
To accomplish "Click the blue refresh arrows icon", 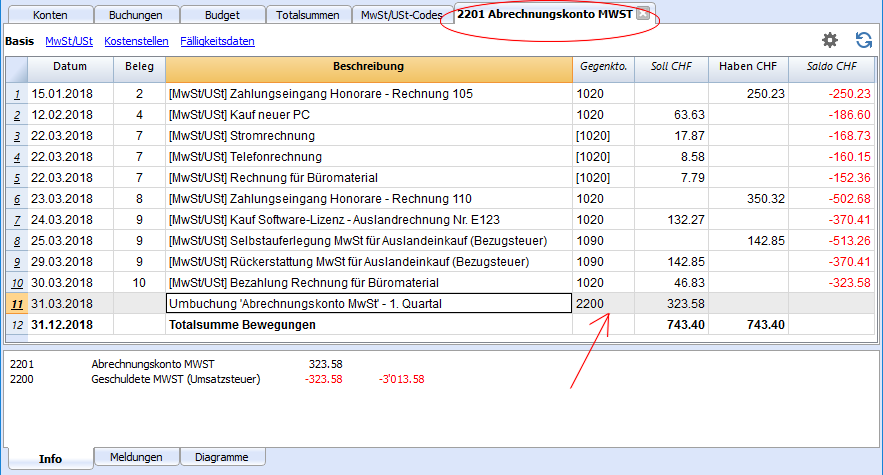I will [863, 41].
